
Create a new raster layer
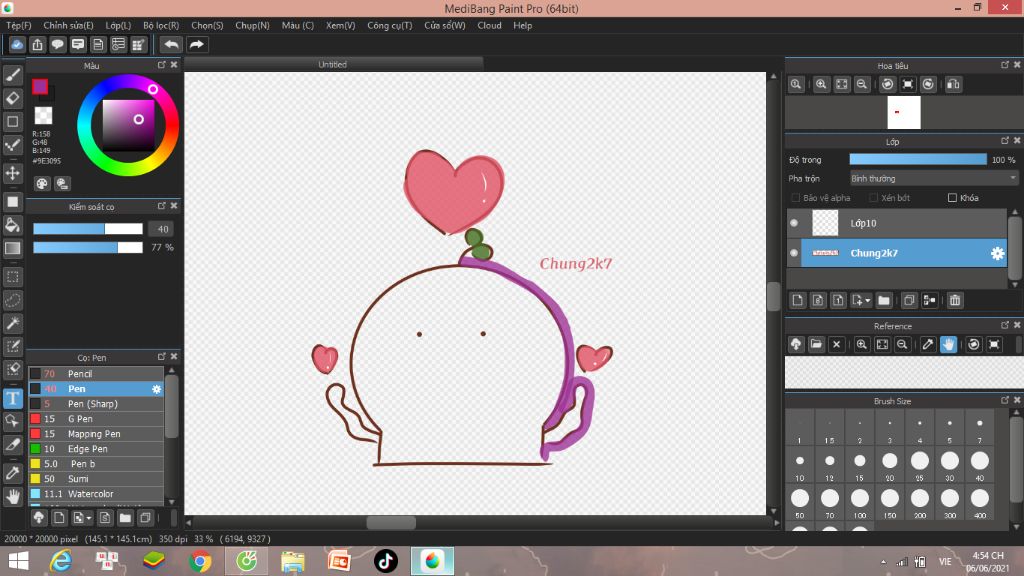coord(797,300)
